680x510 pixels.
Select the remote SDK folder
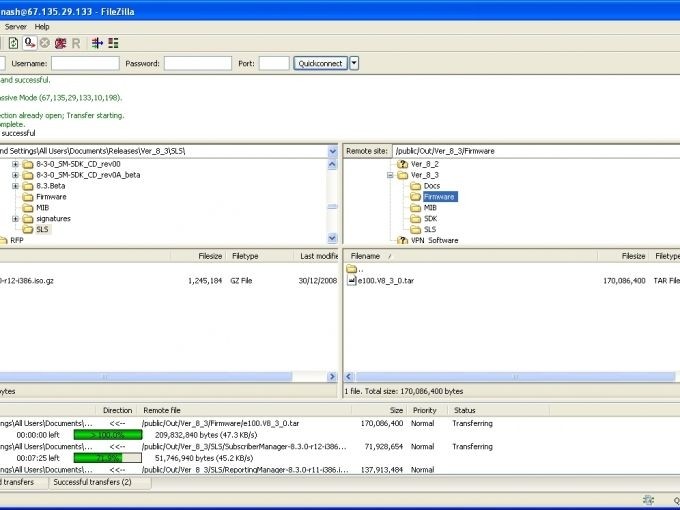(430, 219)
